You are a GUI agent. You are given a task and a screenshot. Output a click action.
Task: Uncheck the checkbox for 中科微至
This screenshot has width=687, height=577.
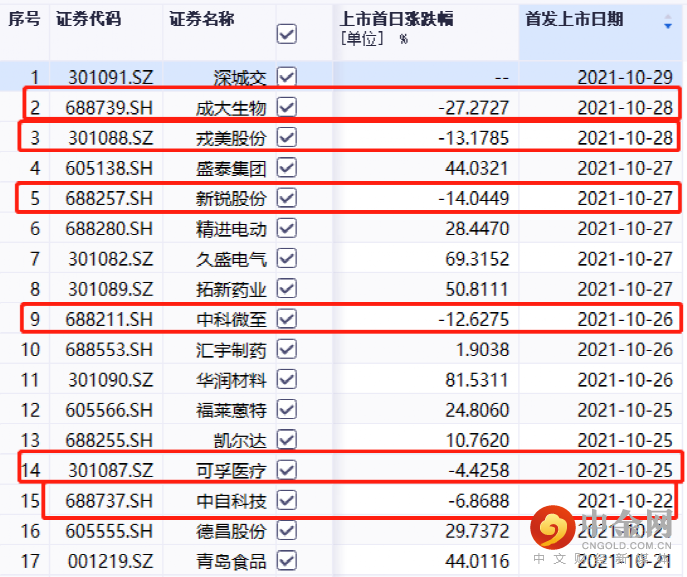pyautogui.click(x=287, y=319)
